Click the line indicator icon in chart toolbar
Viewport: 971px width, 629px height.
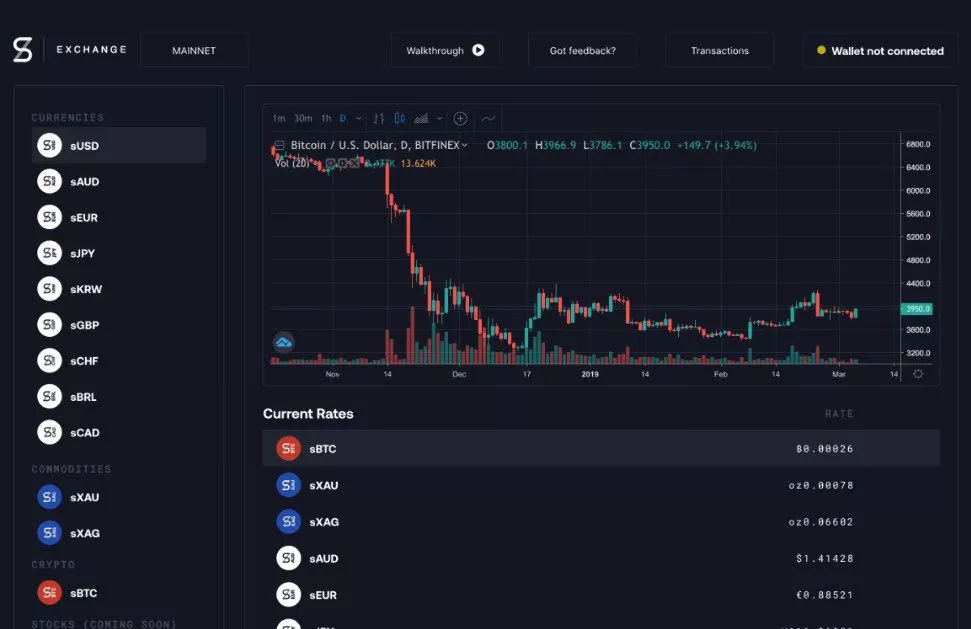488,118
